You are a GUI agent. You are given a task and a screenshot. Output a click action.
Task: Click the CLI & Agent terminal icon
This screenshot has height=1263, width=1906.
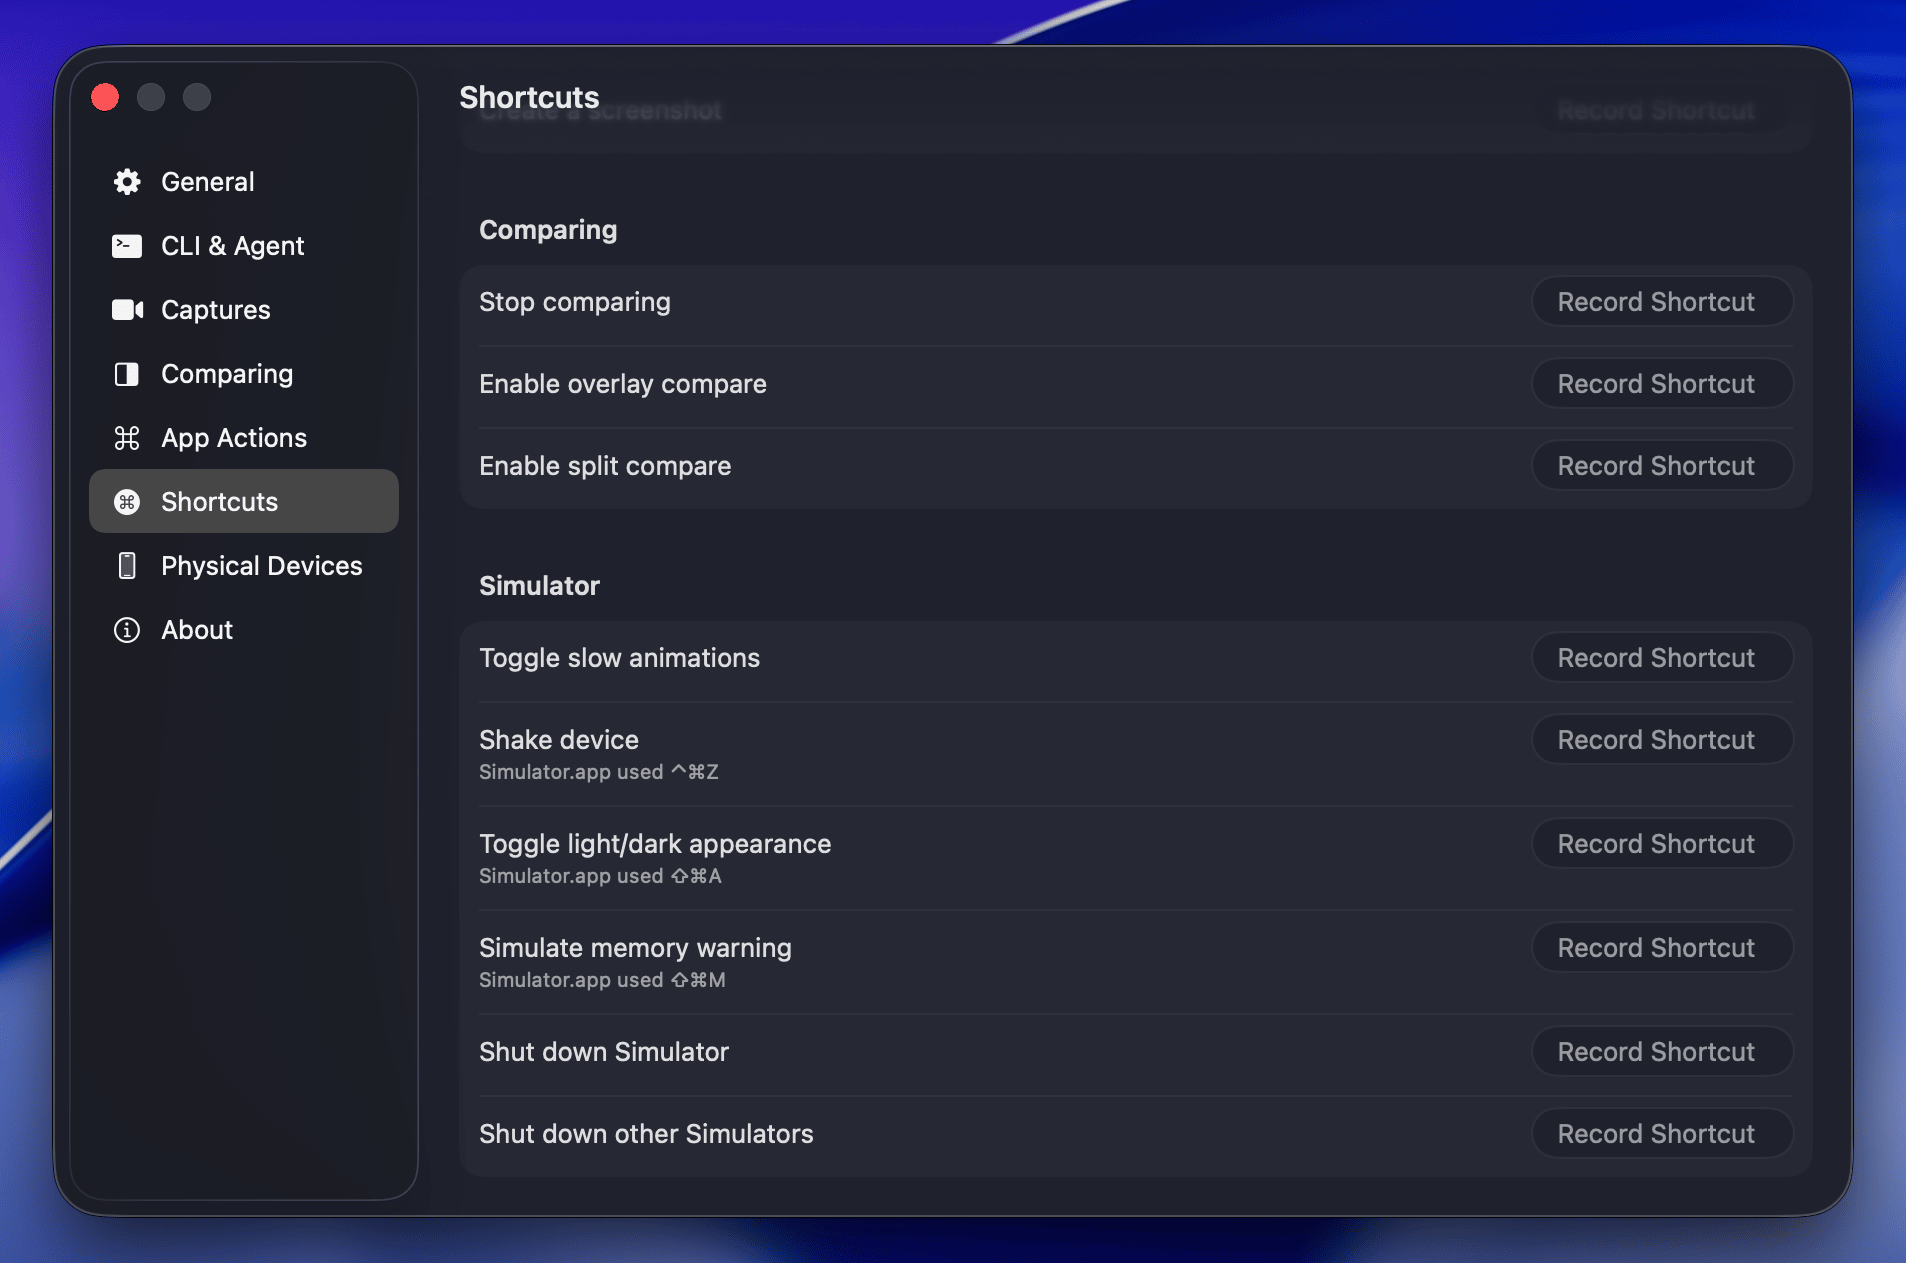pyautogui.click(x=127, y=246)
